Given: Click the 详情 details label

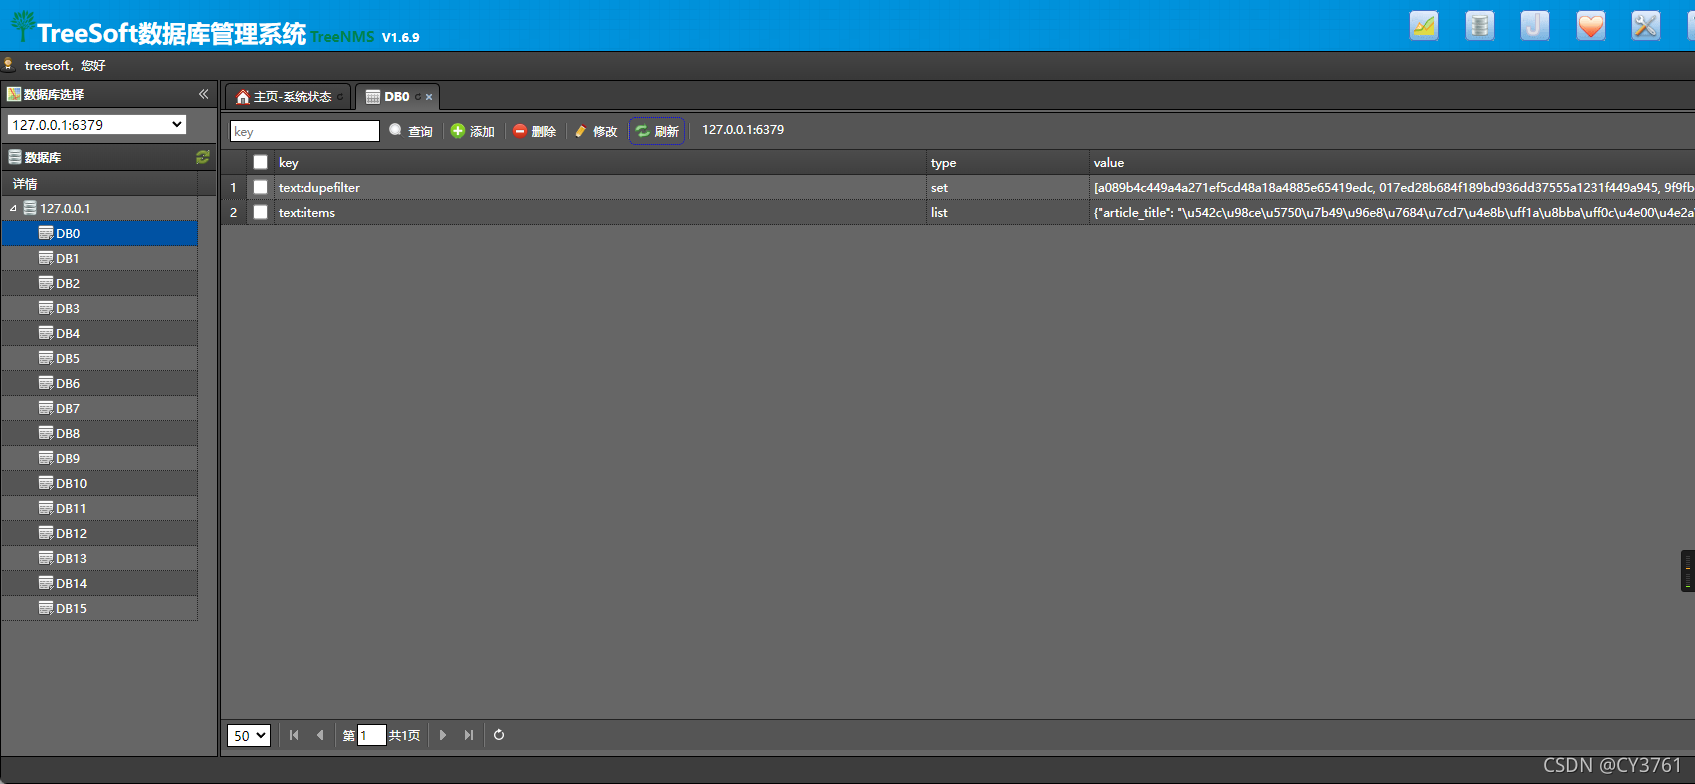Looking at the screenshot, I should 25,184.
